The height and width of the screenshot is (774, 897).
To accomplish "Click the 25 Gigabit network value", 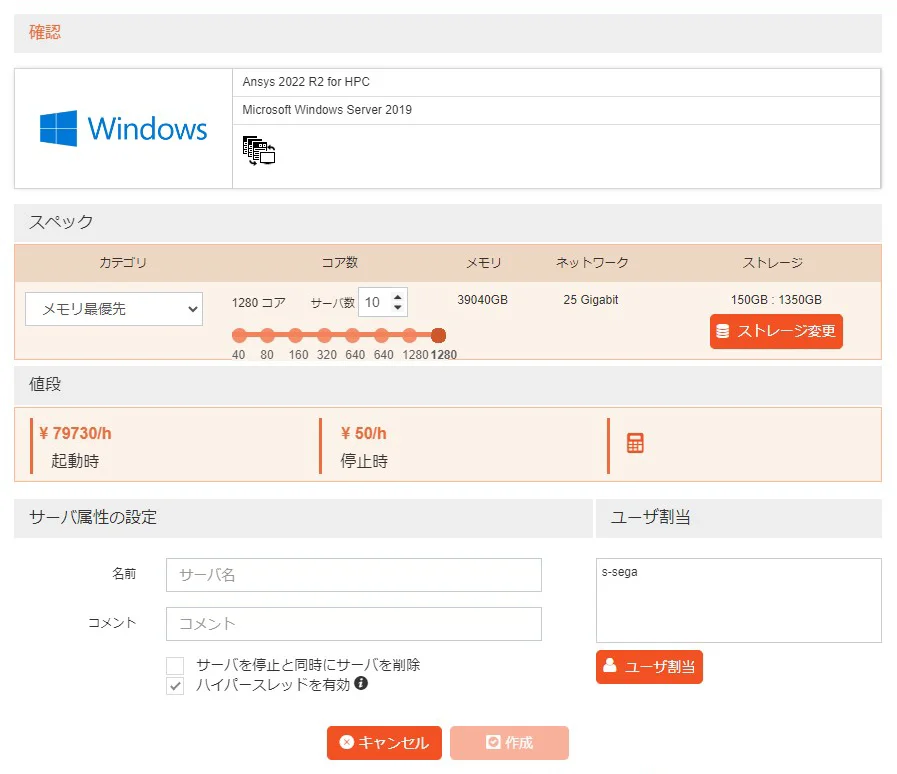I will pyautogui.click(x=591, y=300).
